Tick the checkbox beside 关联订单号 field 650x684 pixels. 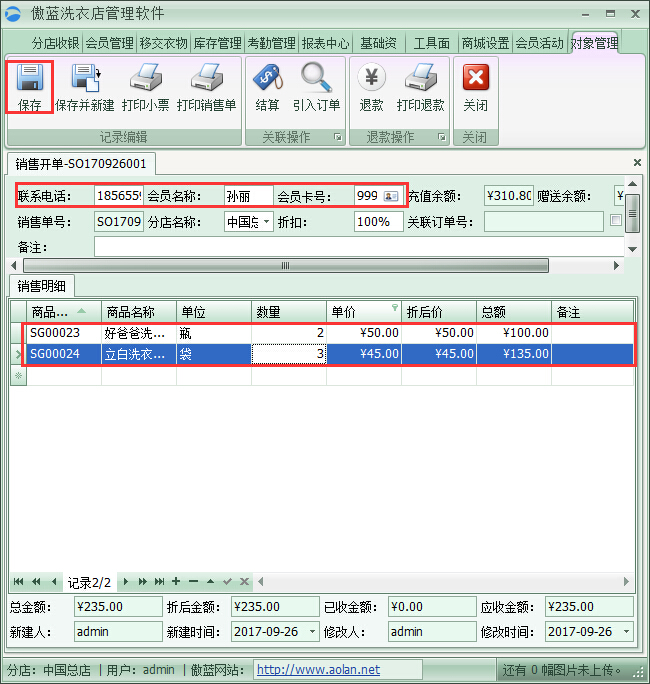point(616,221)
